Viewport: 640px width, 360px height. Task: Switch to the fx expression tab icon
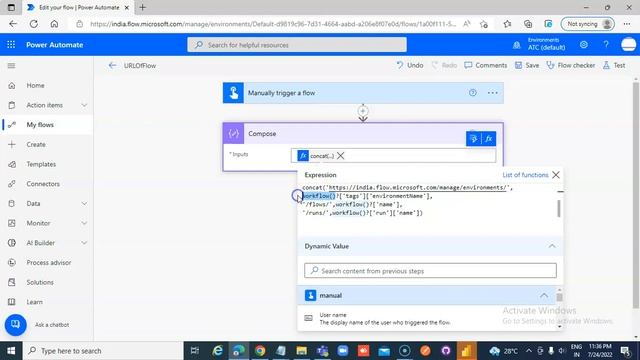click(x=489, y=139)
